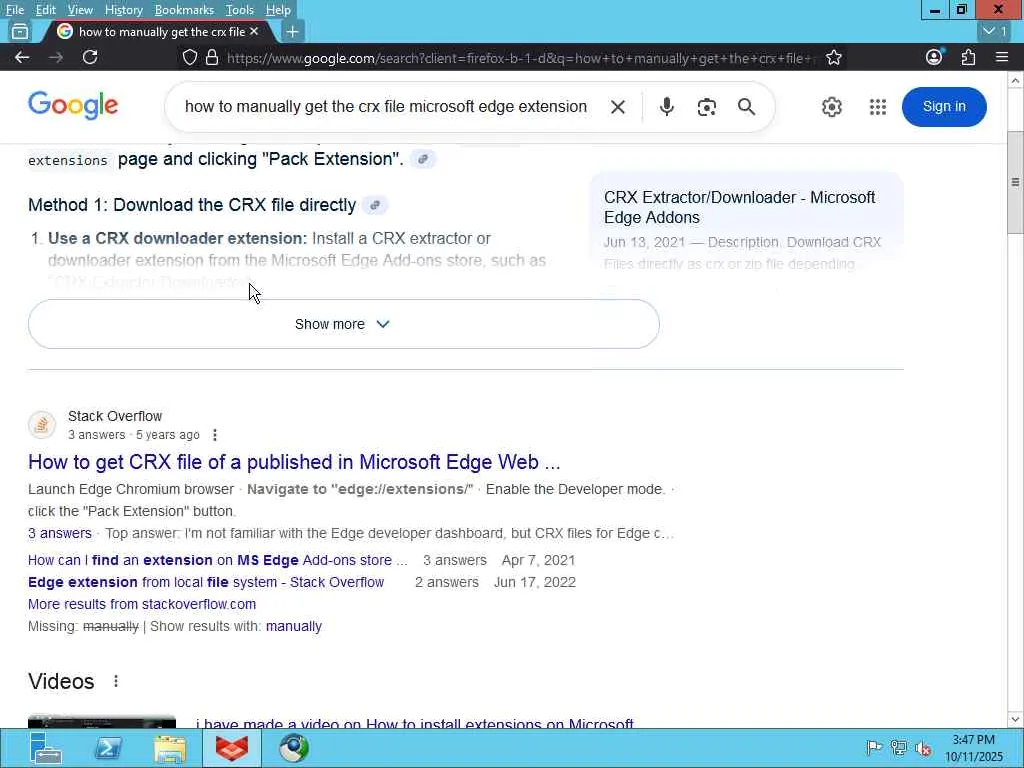Screen dimensions: 1024x768
Task: Click the globe browser taskbar icon
Action: (x=294, y=748)
